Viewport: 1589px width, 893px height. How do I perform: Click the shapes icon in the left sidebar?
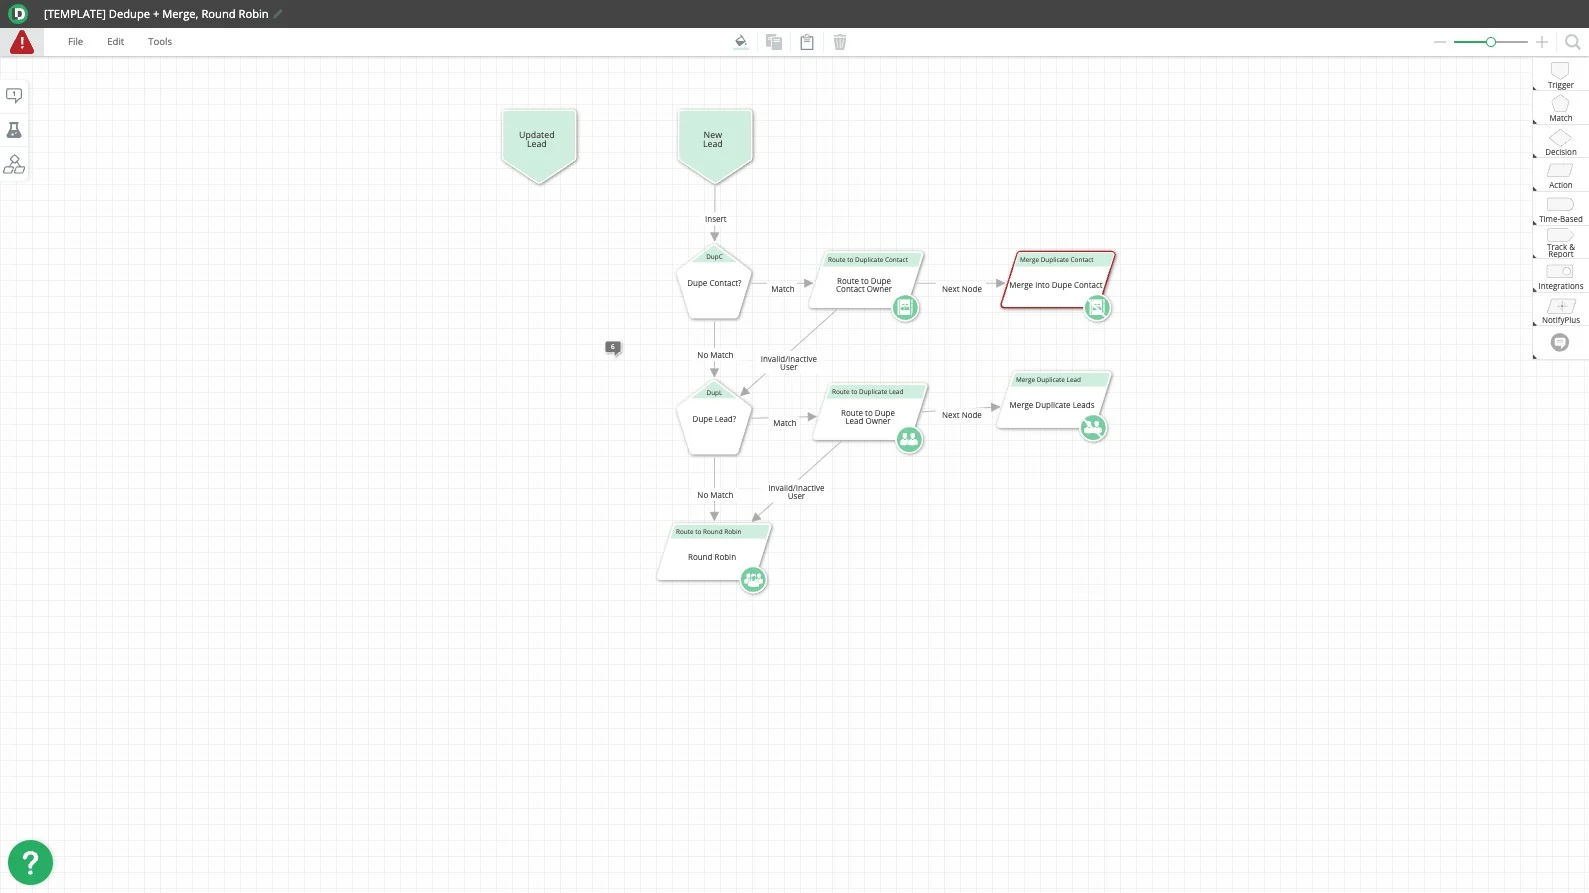coord(14,164)
